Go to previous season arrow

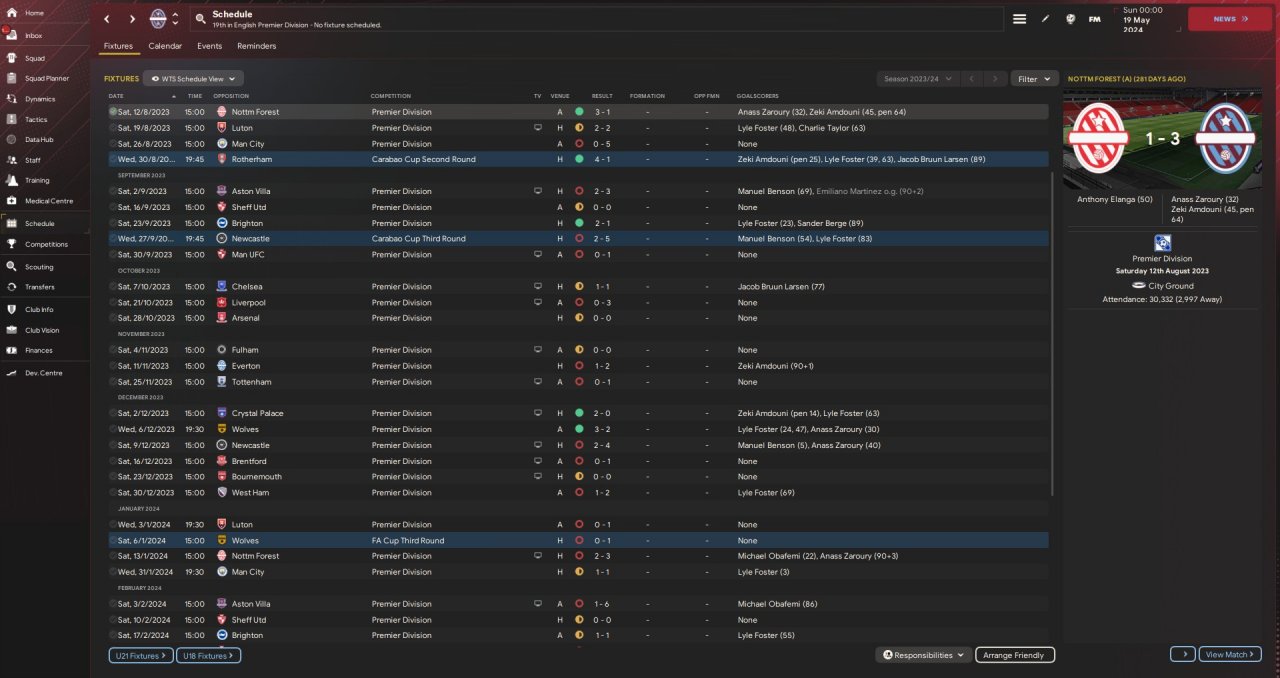point(971,78)
